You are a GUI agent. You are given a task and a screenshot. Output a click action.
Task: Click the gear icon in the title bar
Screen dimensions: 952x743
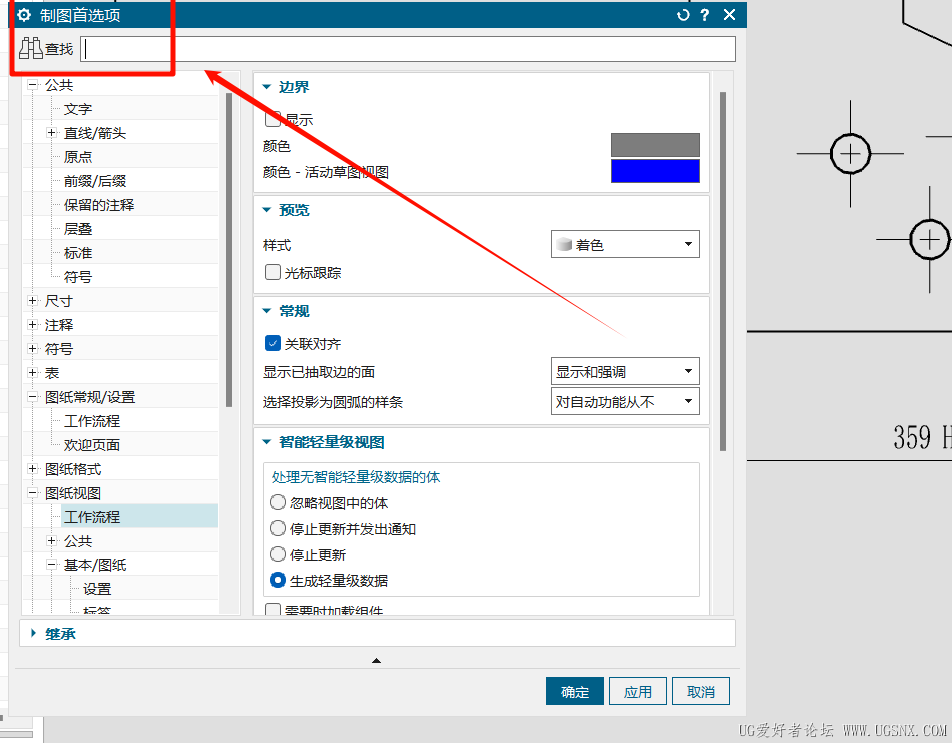pyautogui.click(x=24, y=15)
